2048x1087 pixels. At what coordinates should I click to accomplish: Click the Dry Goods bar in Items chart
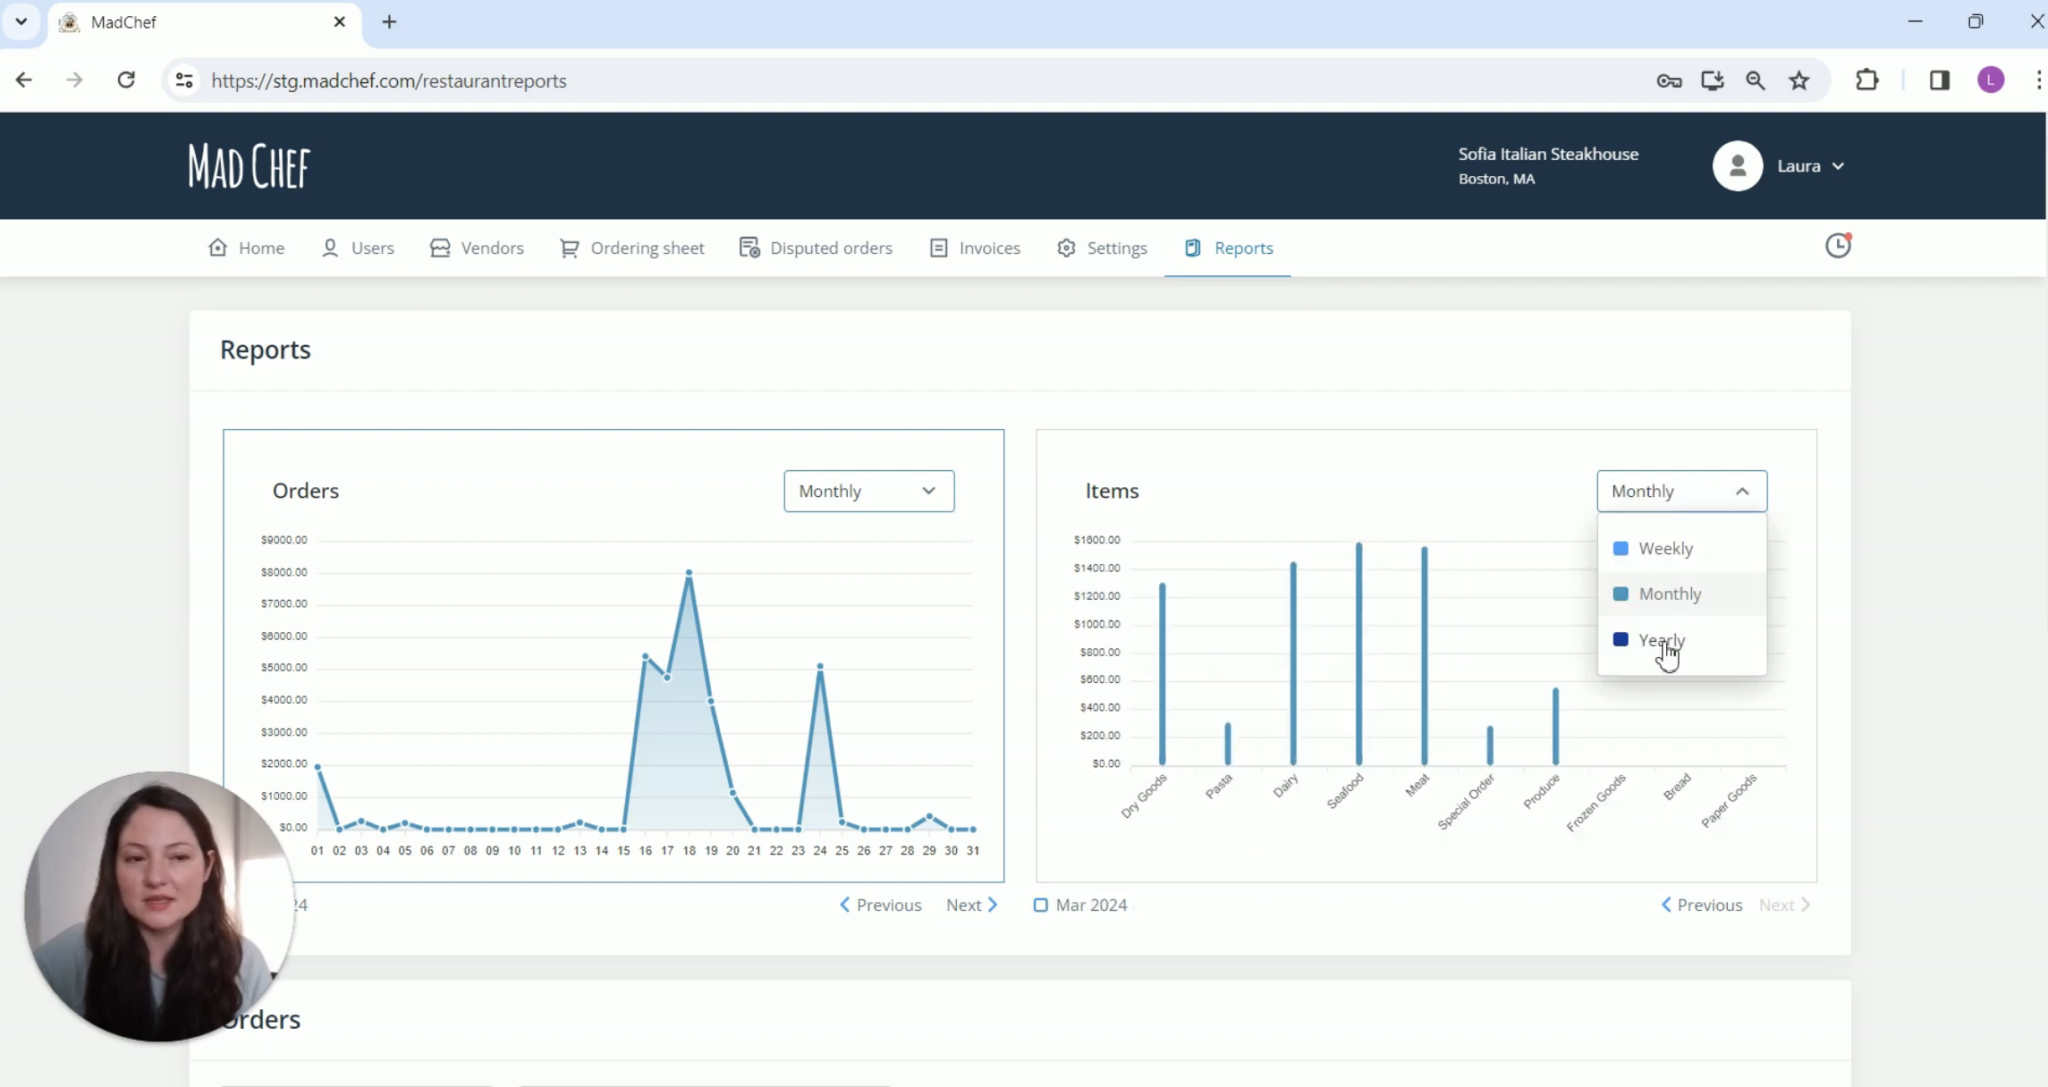pos(1162,674)
